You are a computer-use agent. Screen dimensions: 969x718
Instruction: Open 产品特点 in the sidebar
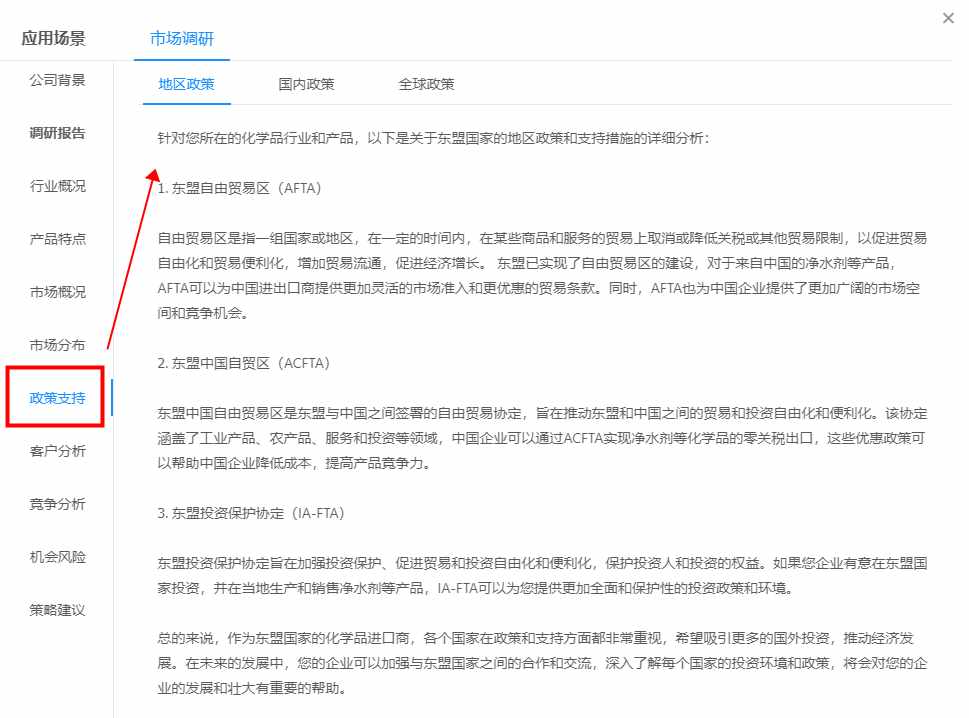click(57, 239)
